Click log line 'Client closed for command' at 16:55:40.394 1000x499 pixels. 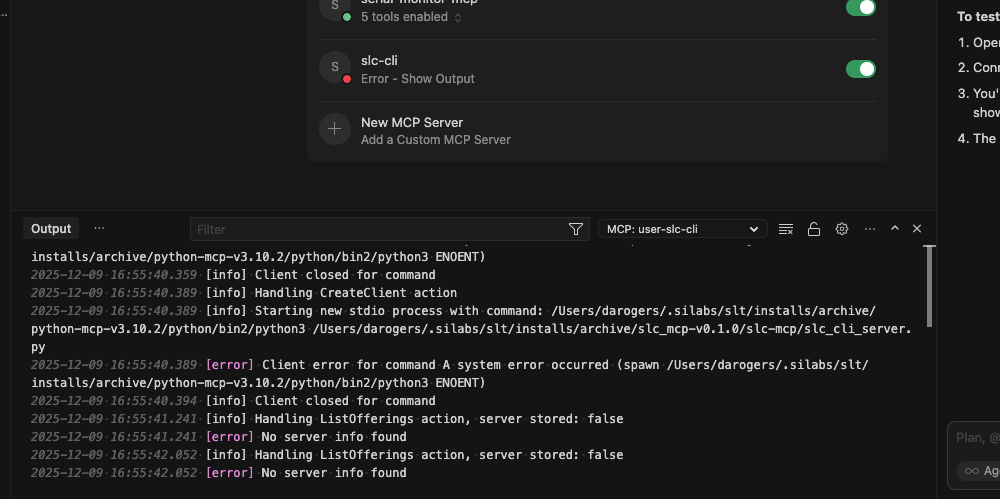(x=233, y=401)
